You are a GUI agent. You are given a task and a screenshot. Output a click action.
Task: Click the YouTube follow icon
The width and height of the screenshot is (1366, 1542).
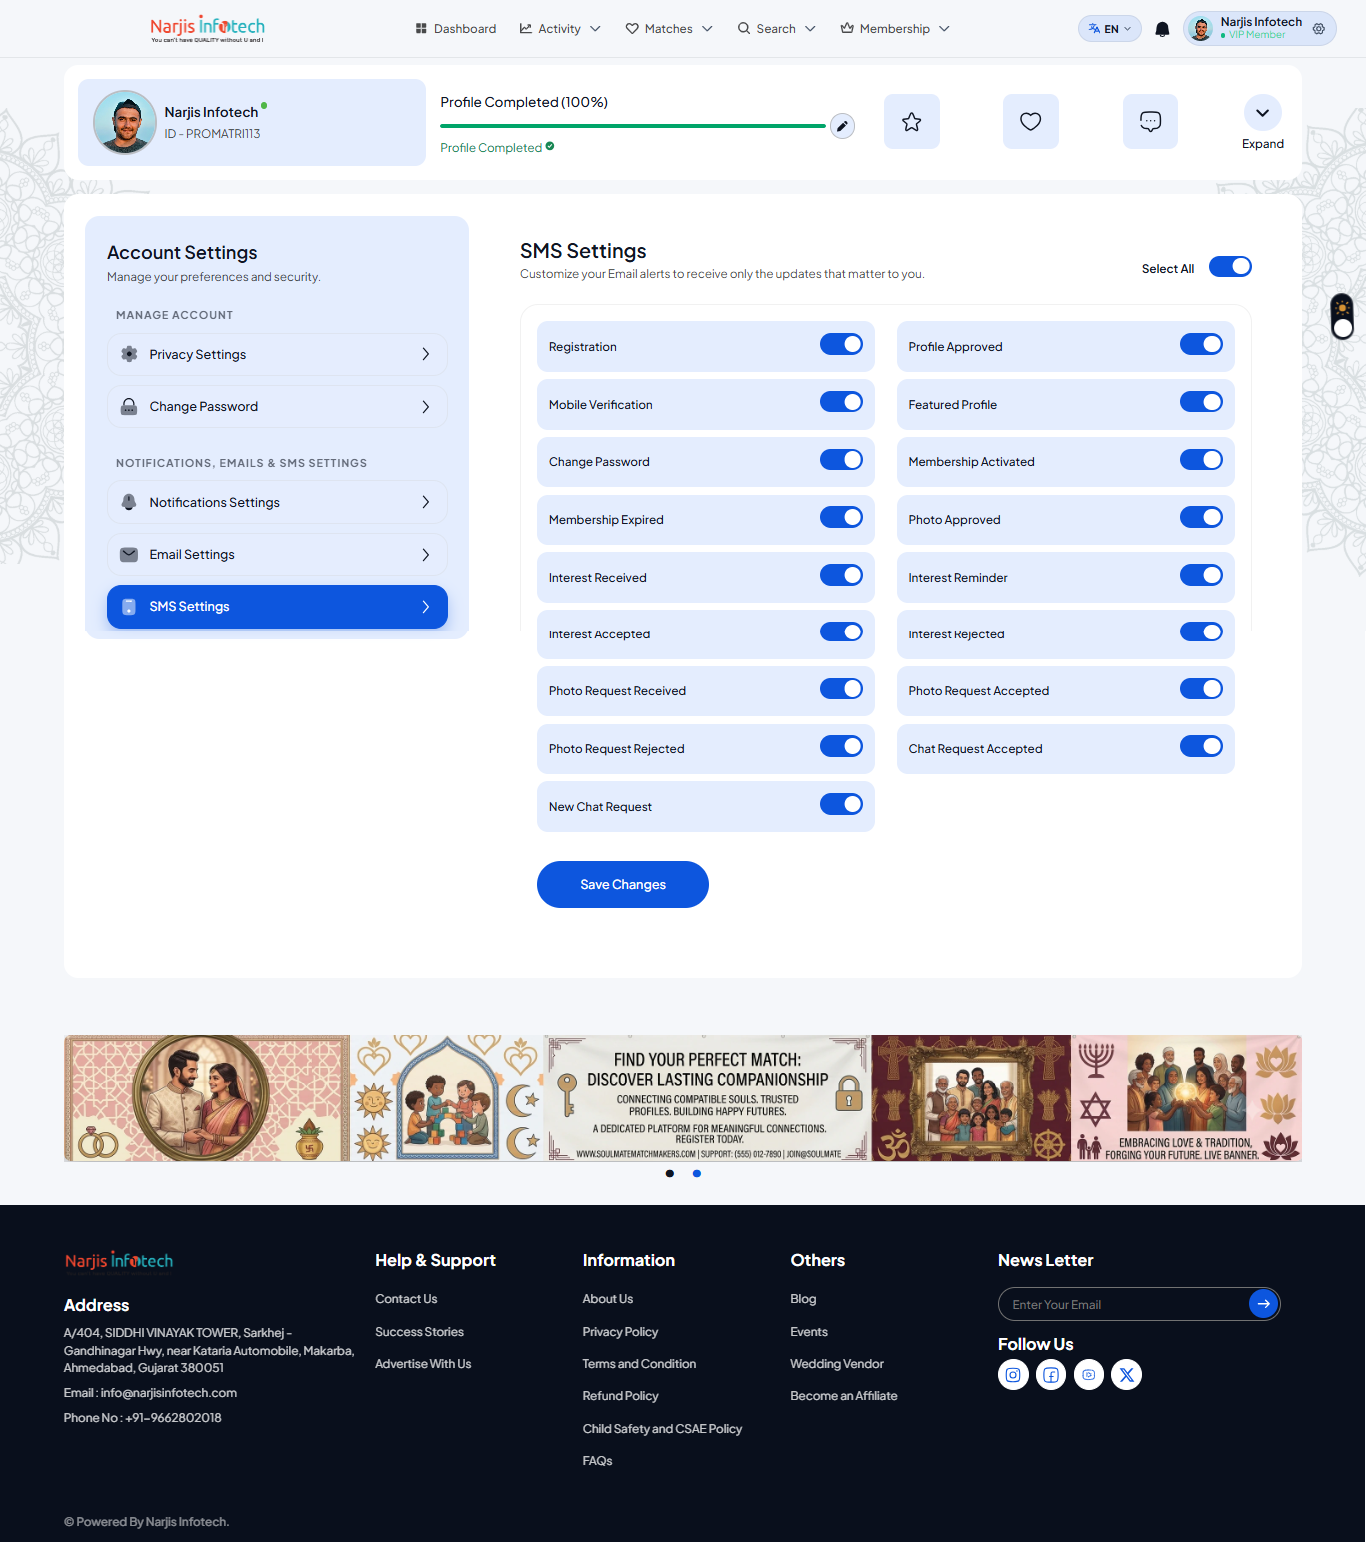1089,1375
